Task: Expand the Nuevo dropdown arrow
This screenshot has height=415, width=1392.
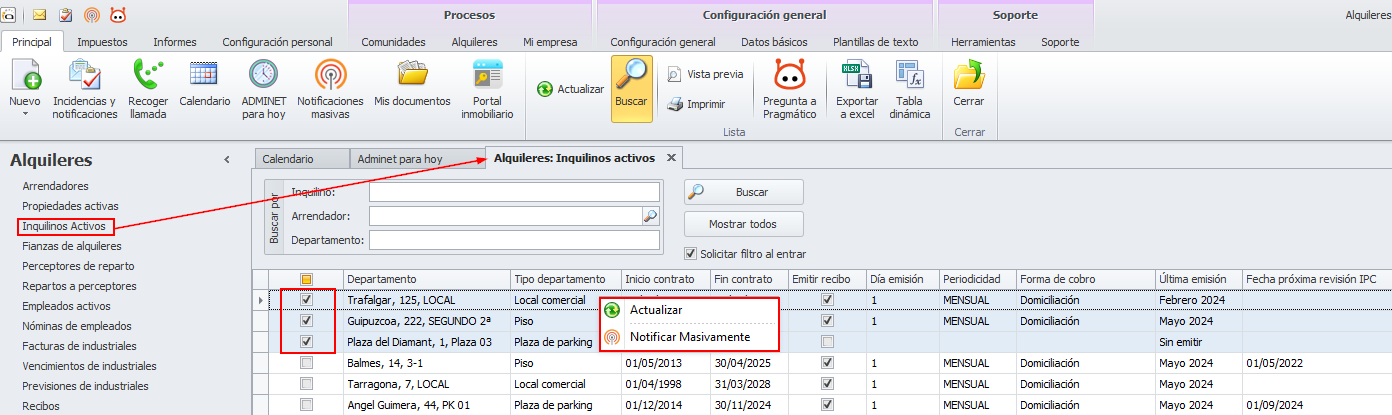Action: point(25,114)
